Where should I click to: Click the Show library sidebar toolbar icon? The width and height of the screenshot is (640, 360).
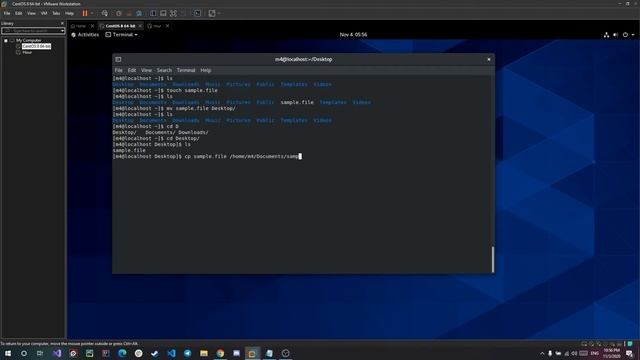click(x=153, y=13)
